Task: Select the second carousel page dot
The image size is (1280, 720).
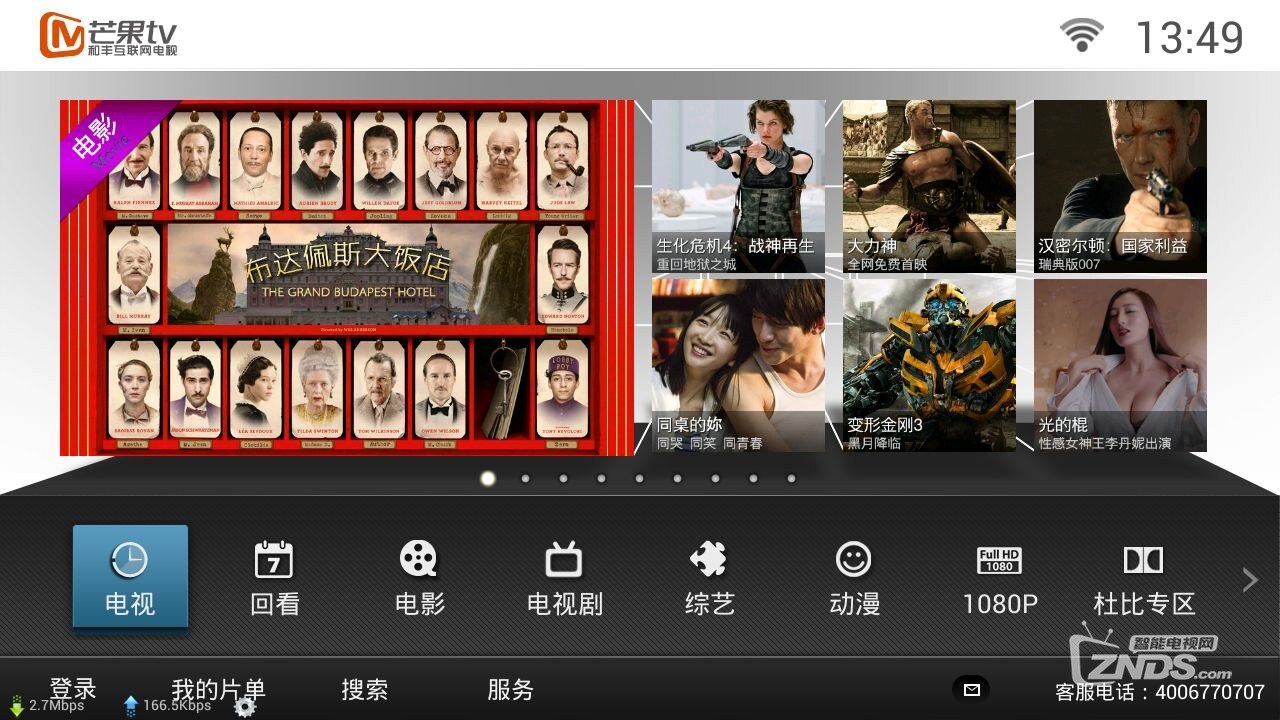Action: tap(525, 478)
